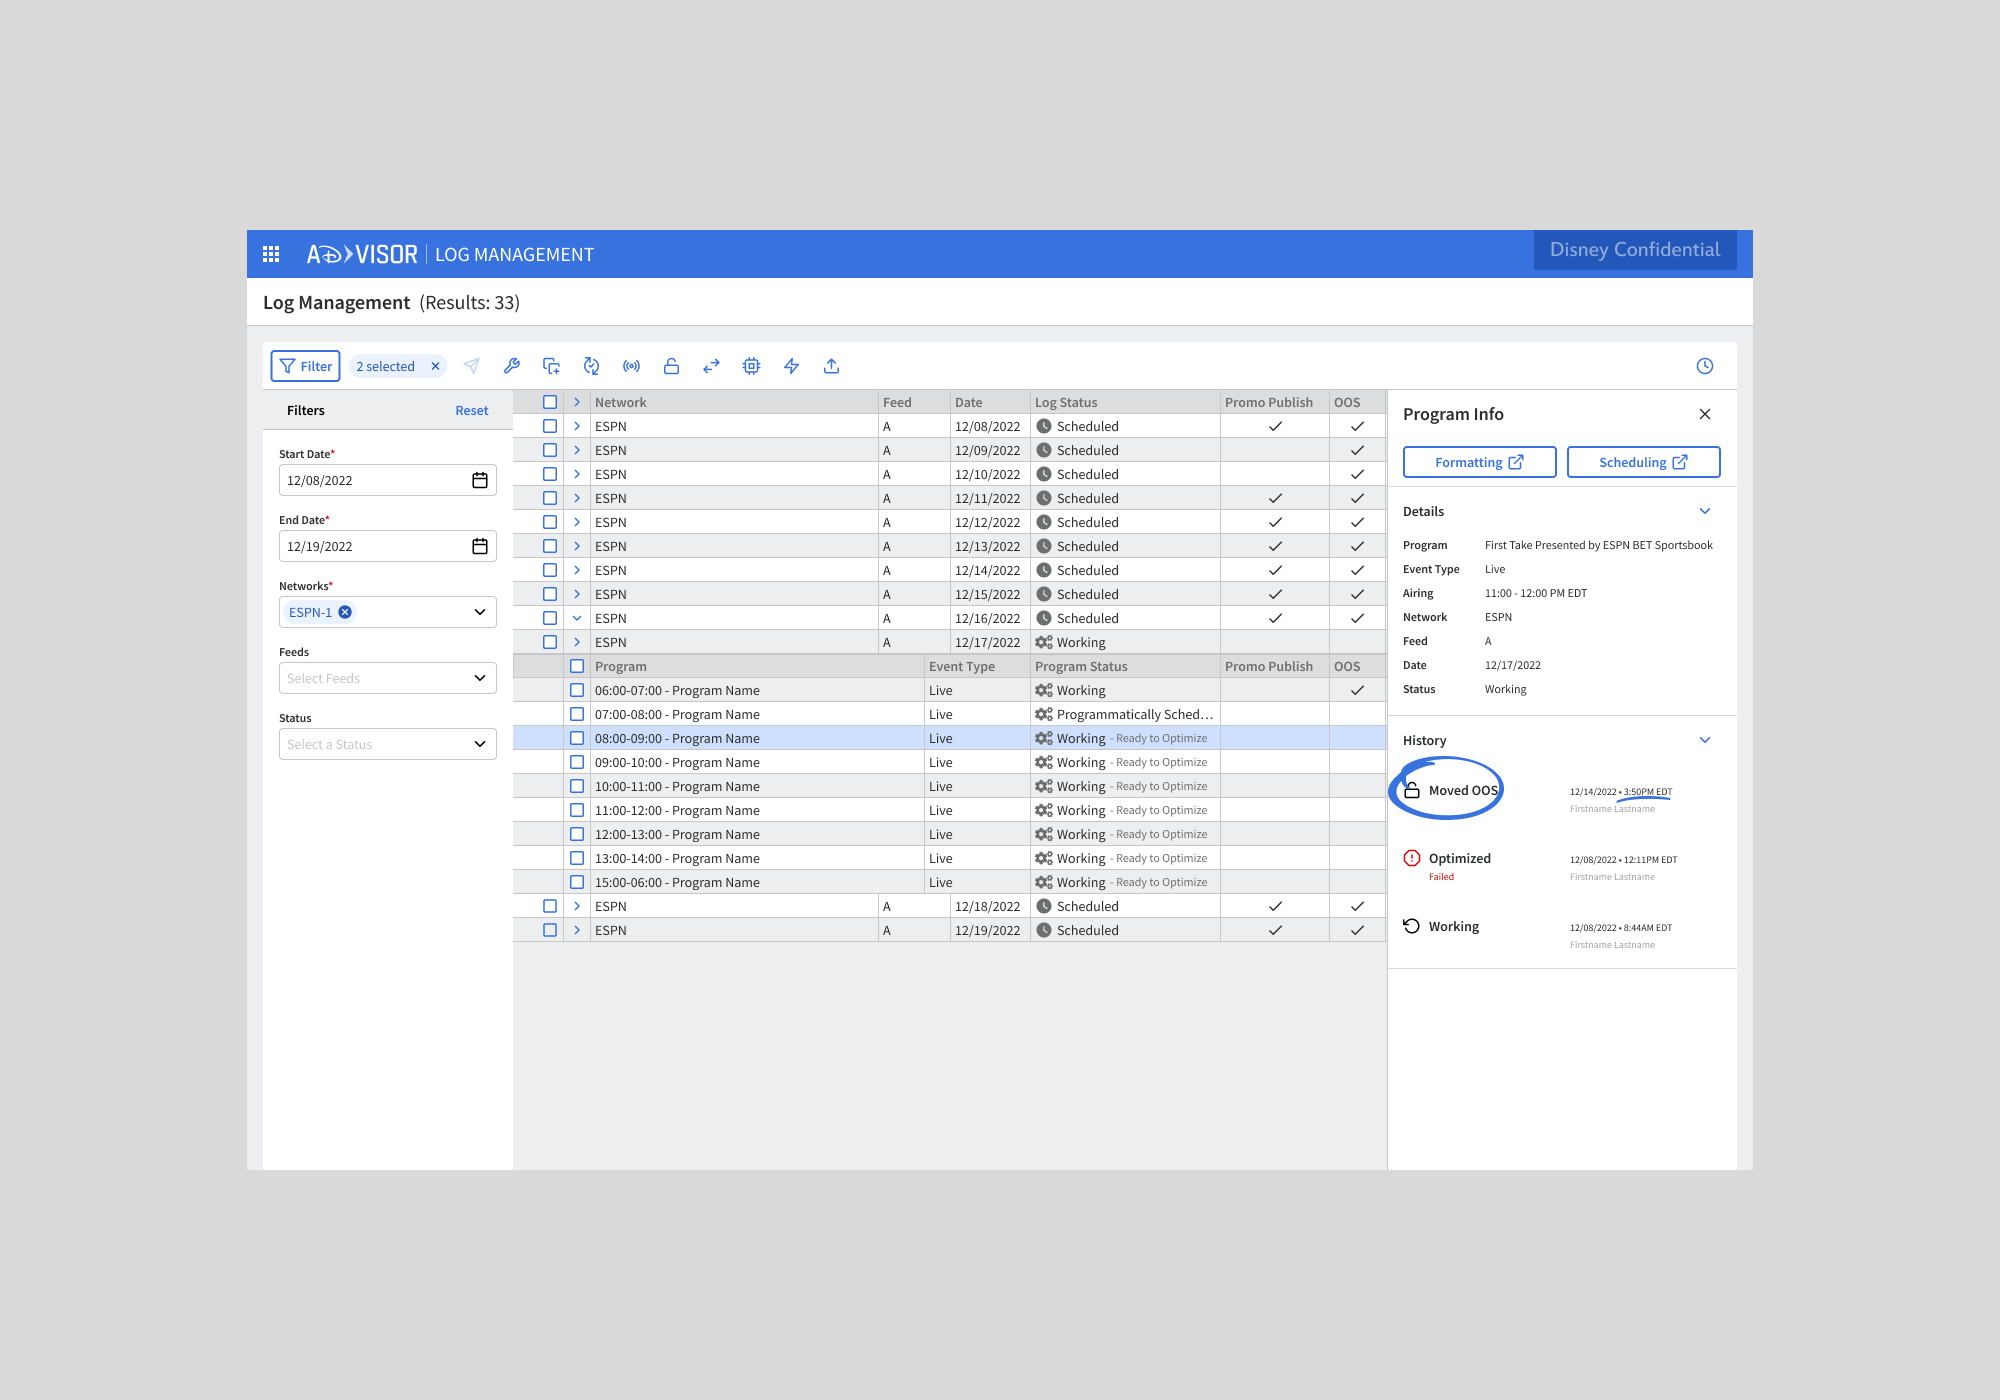The height and width of the screenshot is (1400, 2000).
Task: Click the export/upload icon in the toolbar
Action: pyautogui.click(x=831, y=366)
